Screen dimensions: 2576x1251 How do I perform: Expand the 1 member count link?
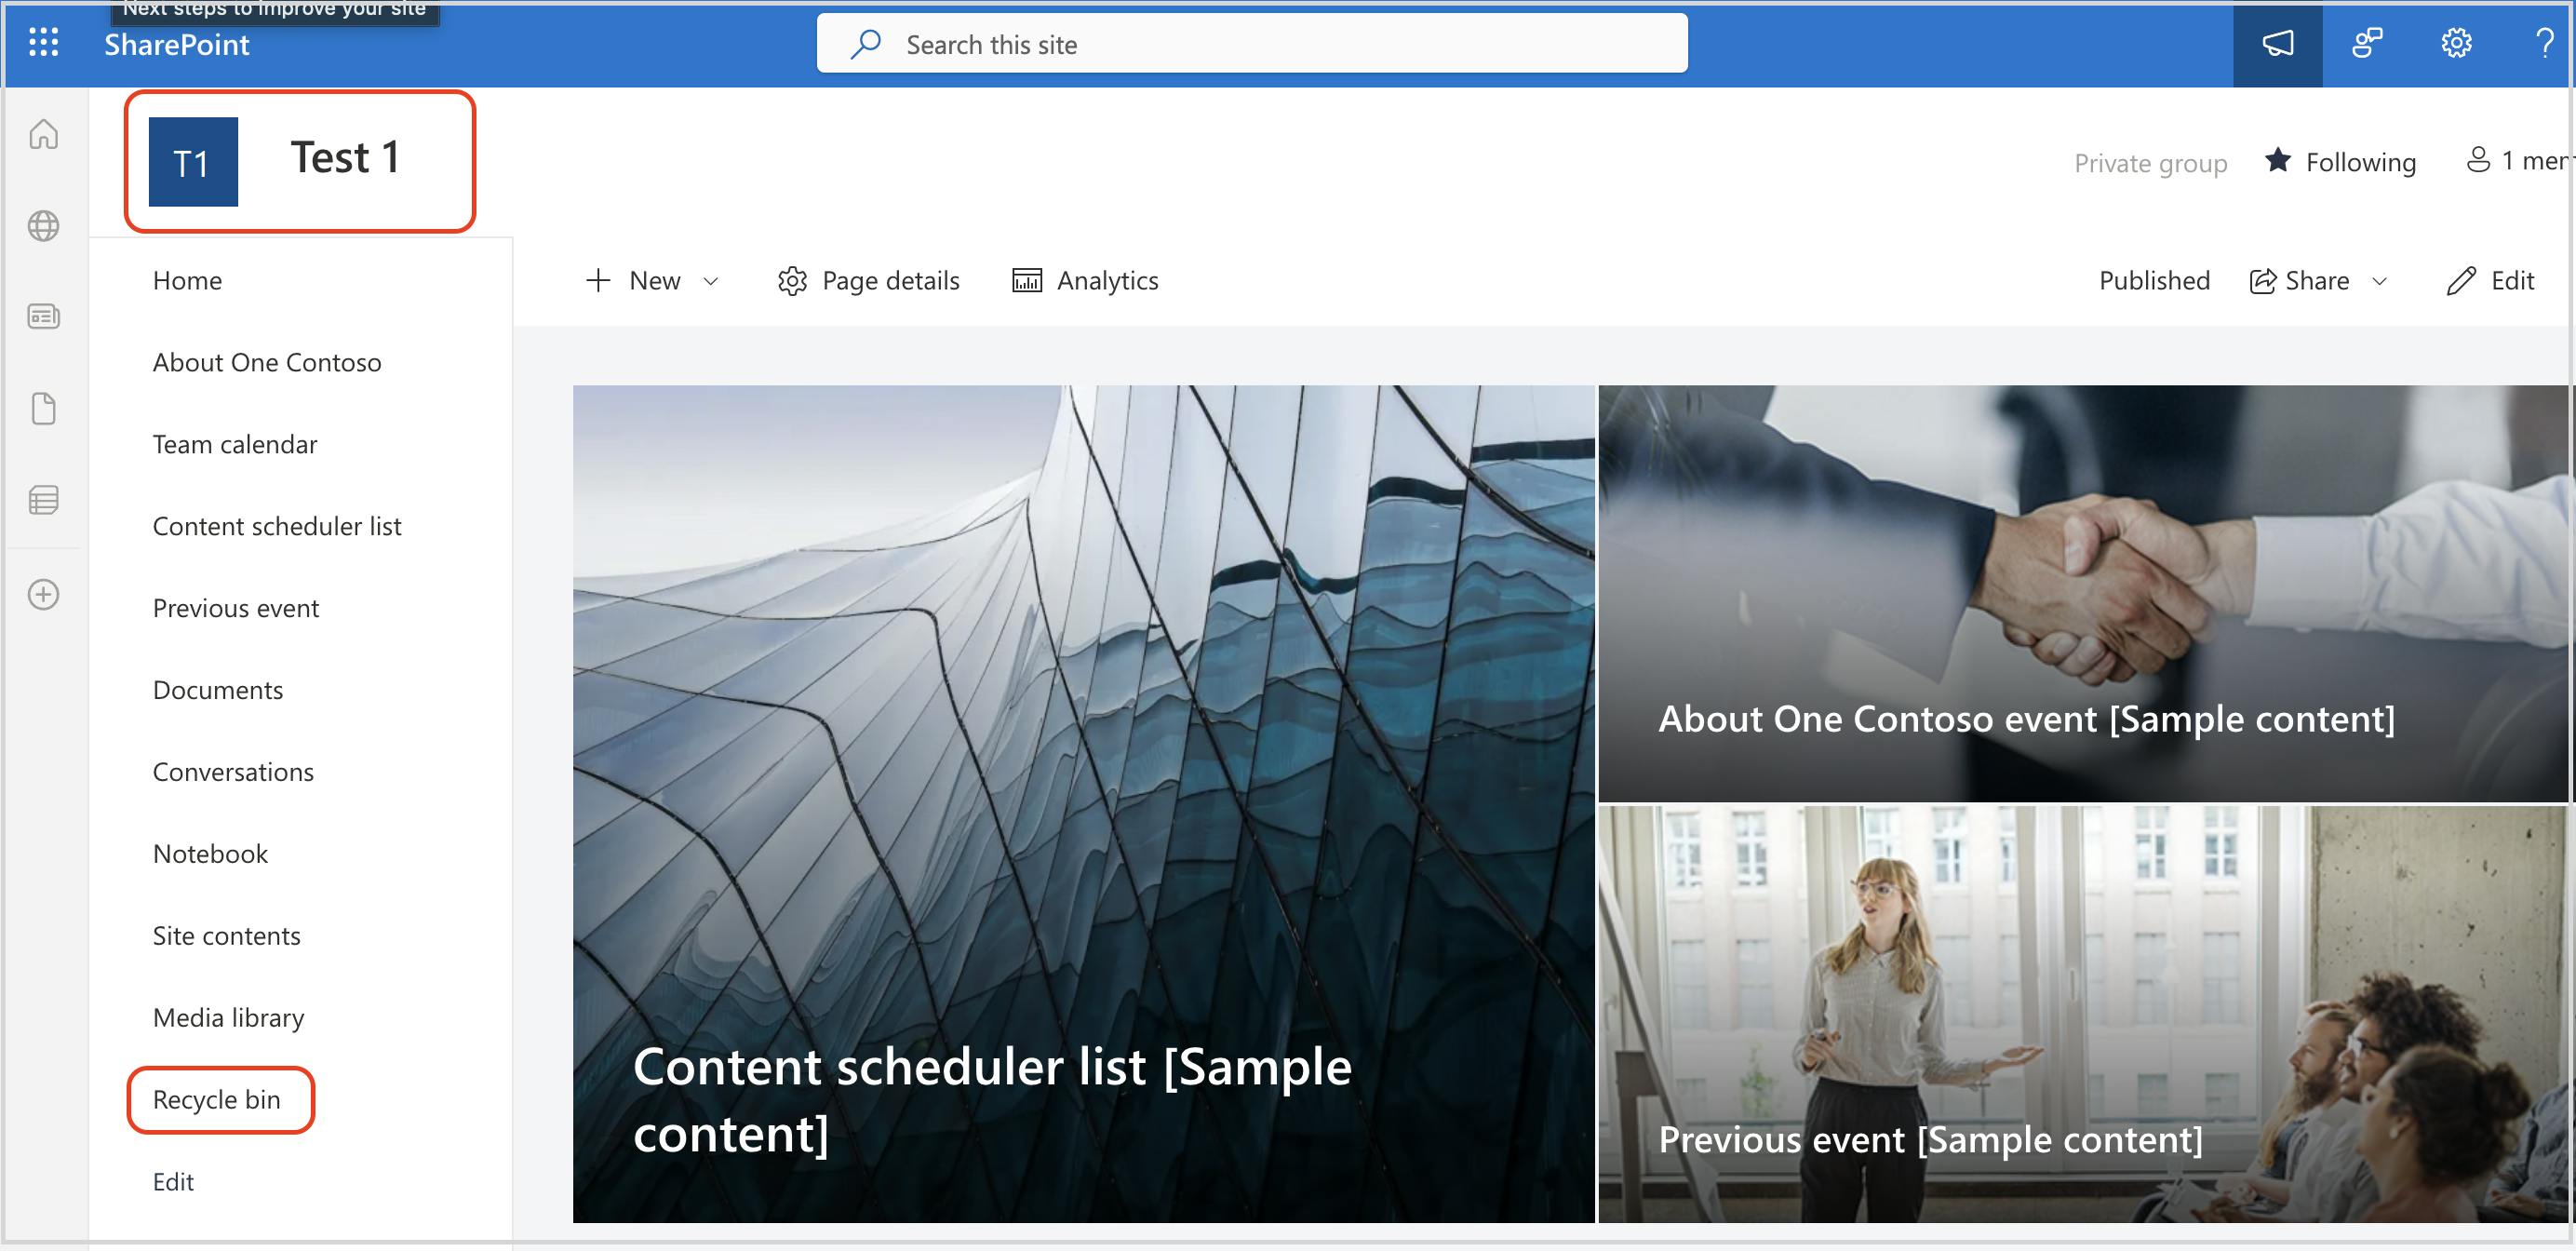2514,159
